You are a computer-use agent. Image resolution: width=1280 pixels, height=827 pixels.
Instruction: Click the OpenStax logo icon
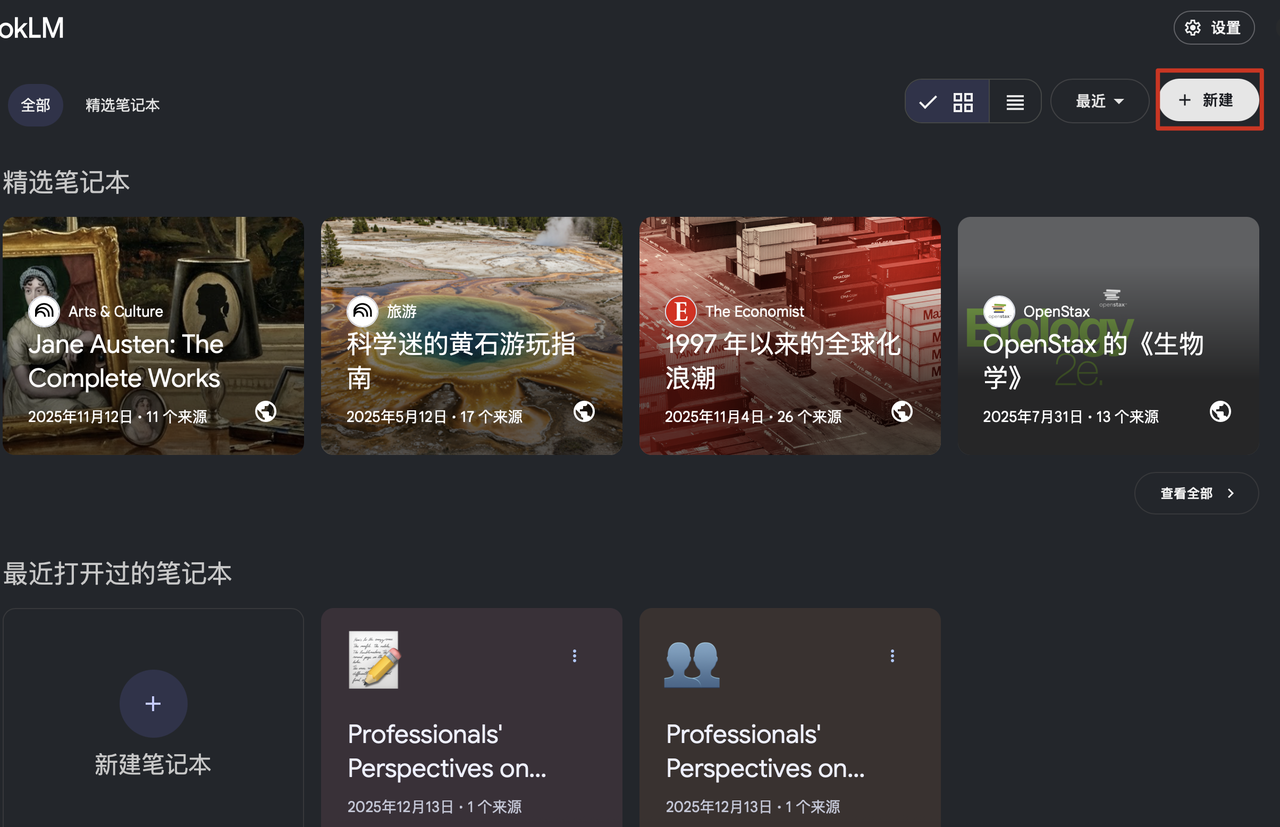click(x=999, y=311)
